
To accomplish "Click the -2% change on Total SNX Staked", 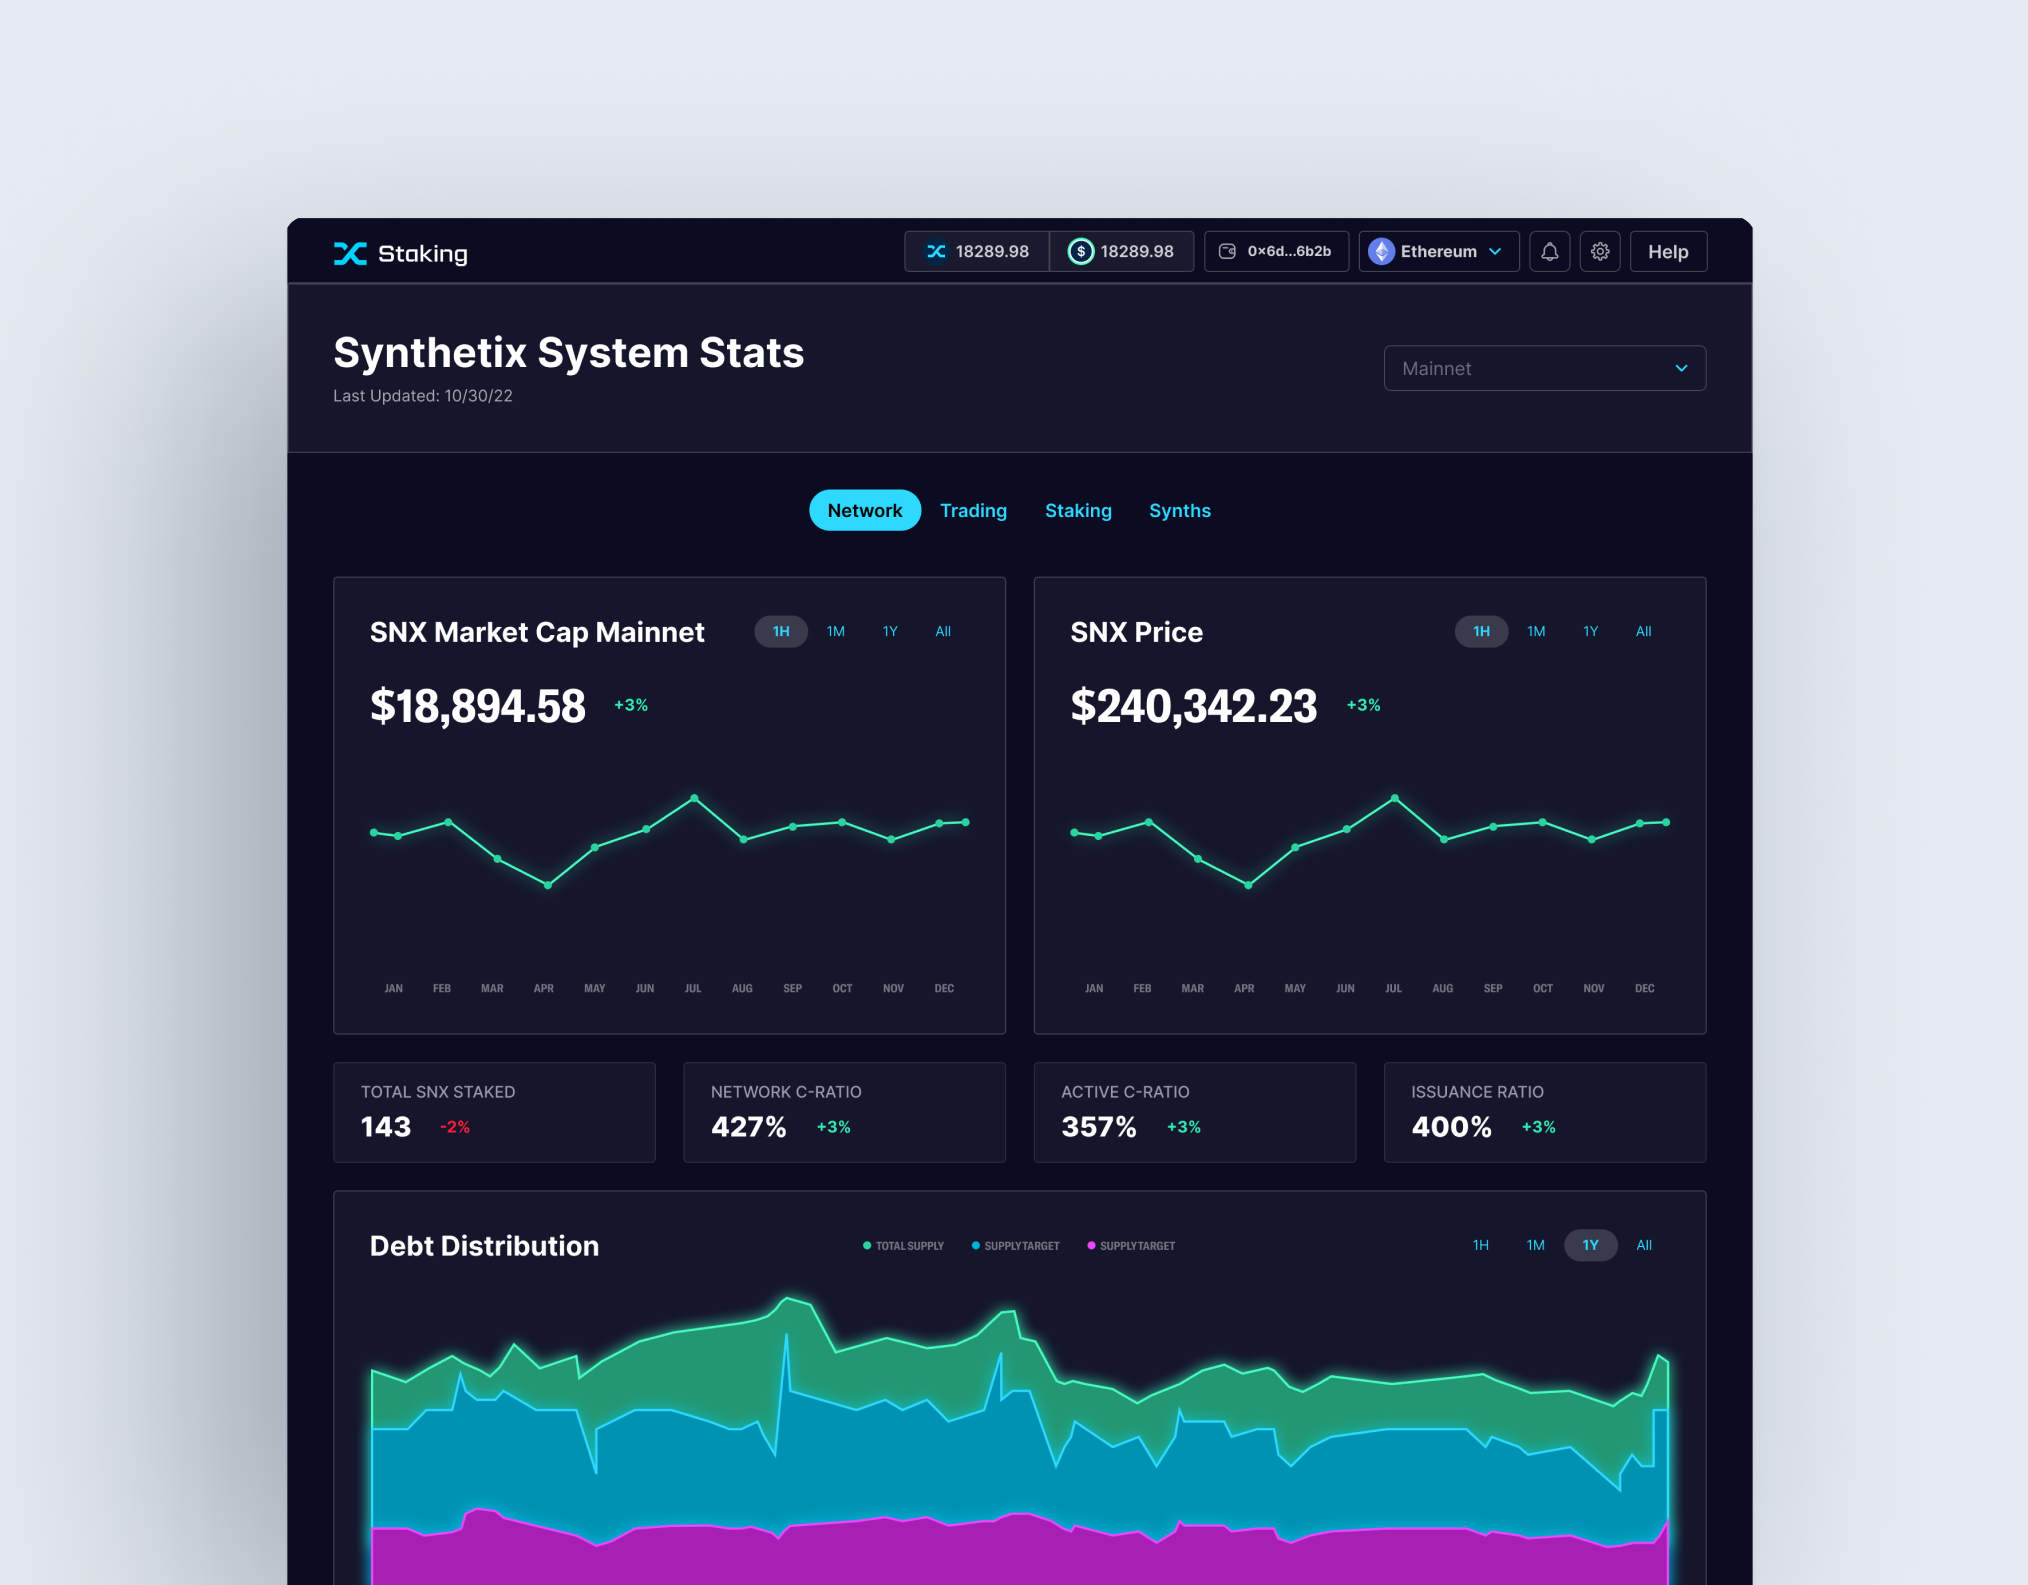I will click(455, 1127).
